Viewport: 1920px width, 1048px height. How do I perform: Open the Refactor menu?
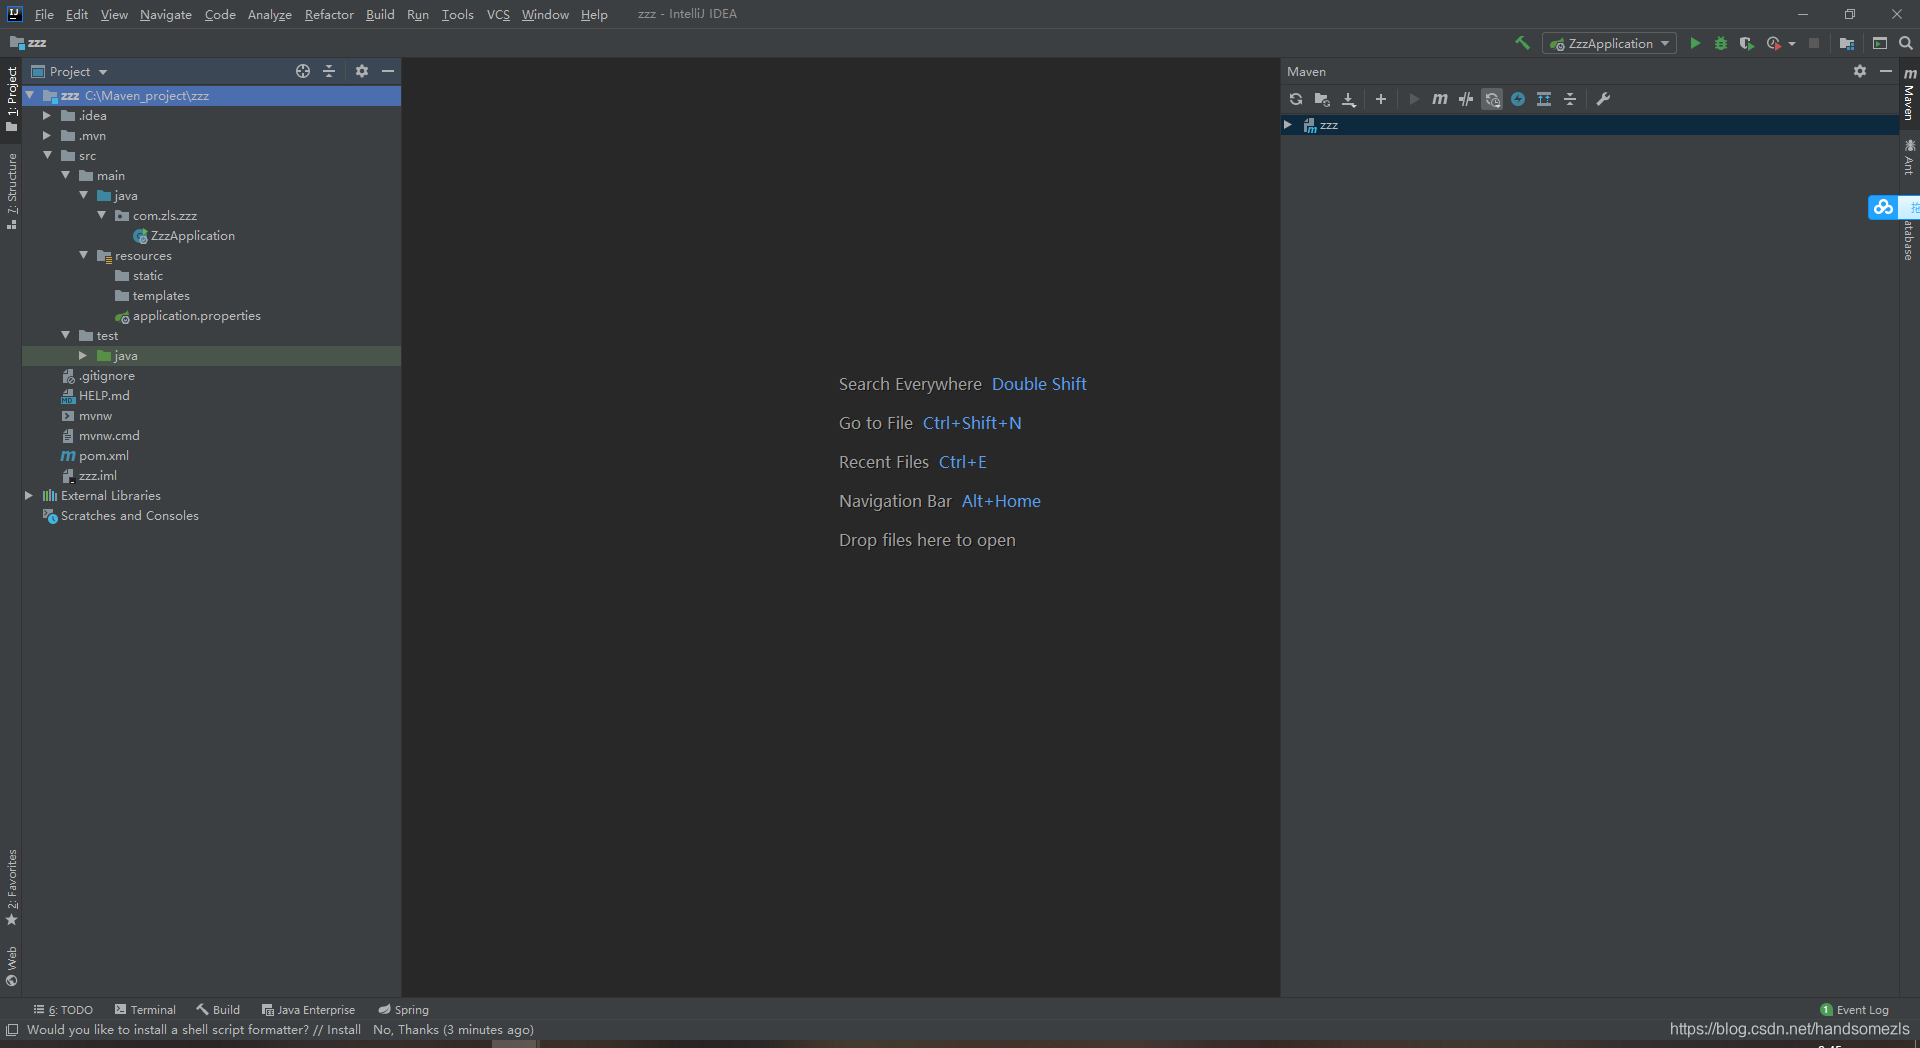point(329,14)
